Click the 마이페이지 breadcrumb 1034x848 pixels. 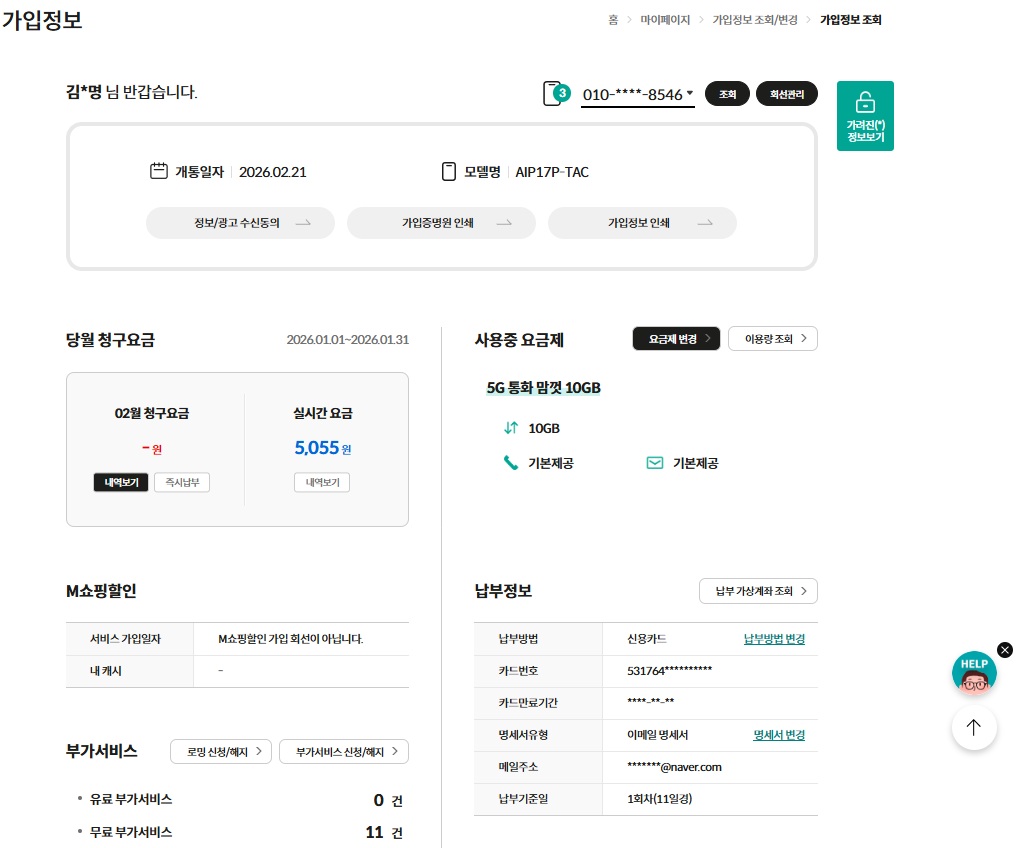click(665, 20)
